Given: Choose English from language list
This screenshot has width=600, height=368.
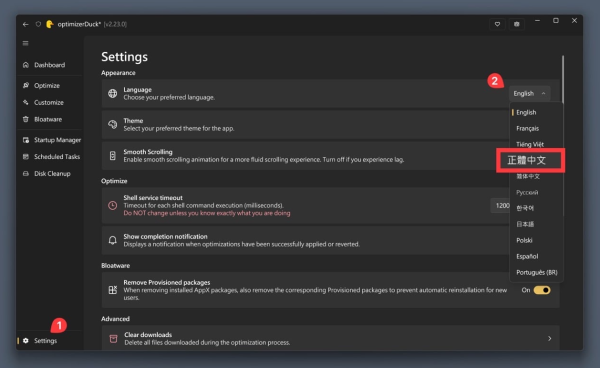Looking at the screenshot, I should point(536,112).
